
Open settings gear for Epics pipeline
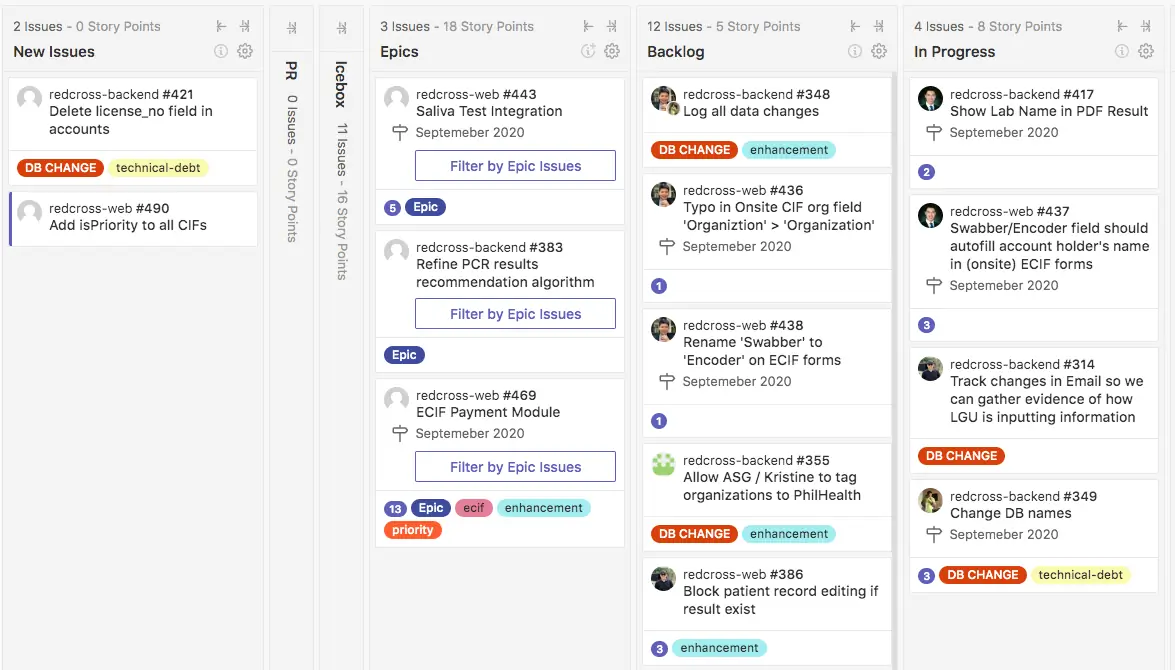(612, 51)
